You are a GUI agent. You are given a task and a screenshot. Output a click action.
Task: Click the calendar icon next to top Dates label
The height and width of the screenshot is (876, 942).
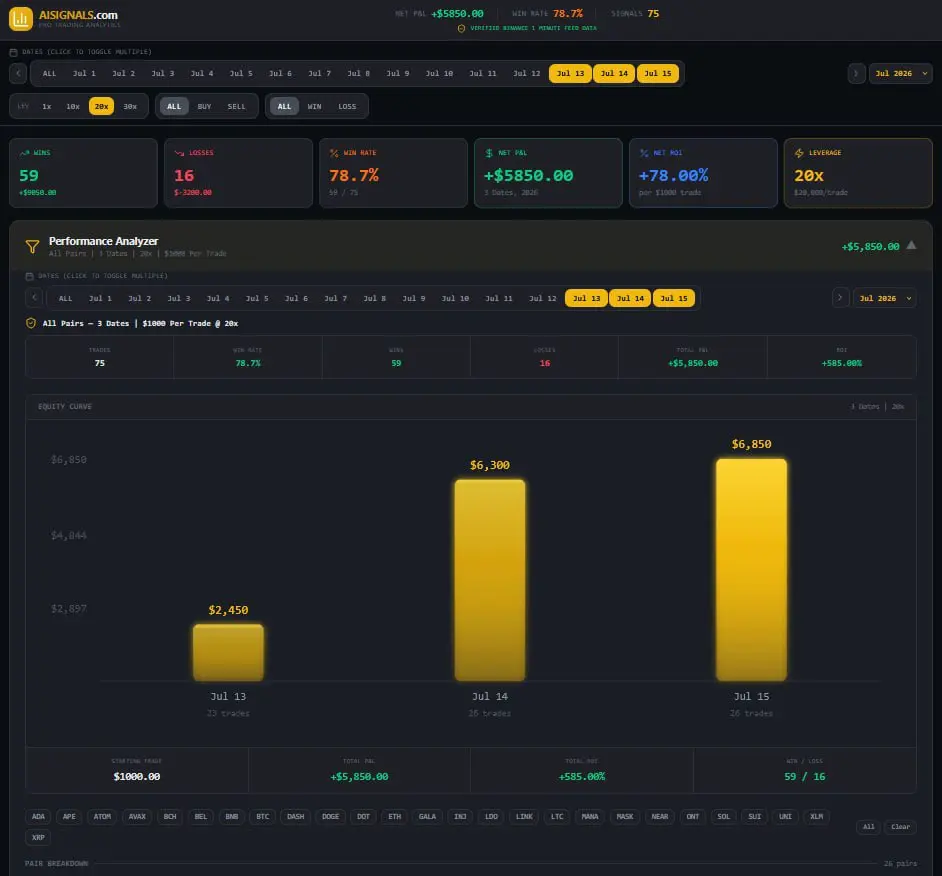(13, 52)
